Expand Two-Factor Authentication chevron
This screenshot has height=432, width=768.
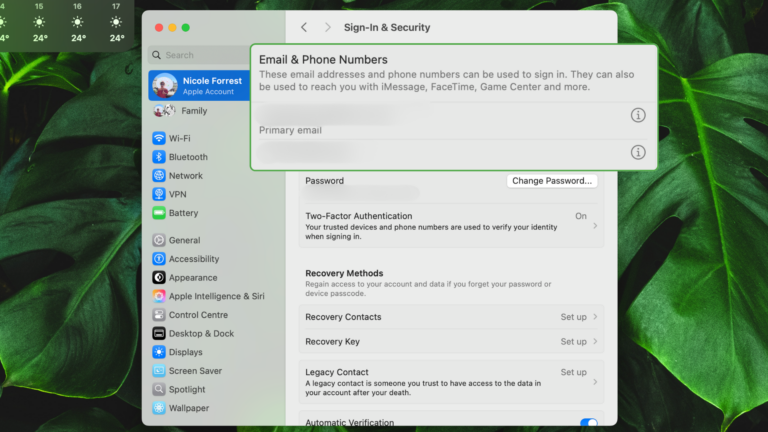(595, 226)
